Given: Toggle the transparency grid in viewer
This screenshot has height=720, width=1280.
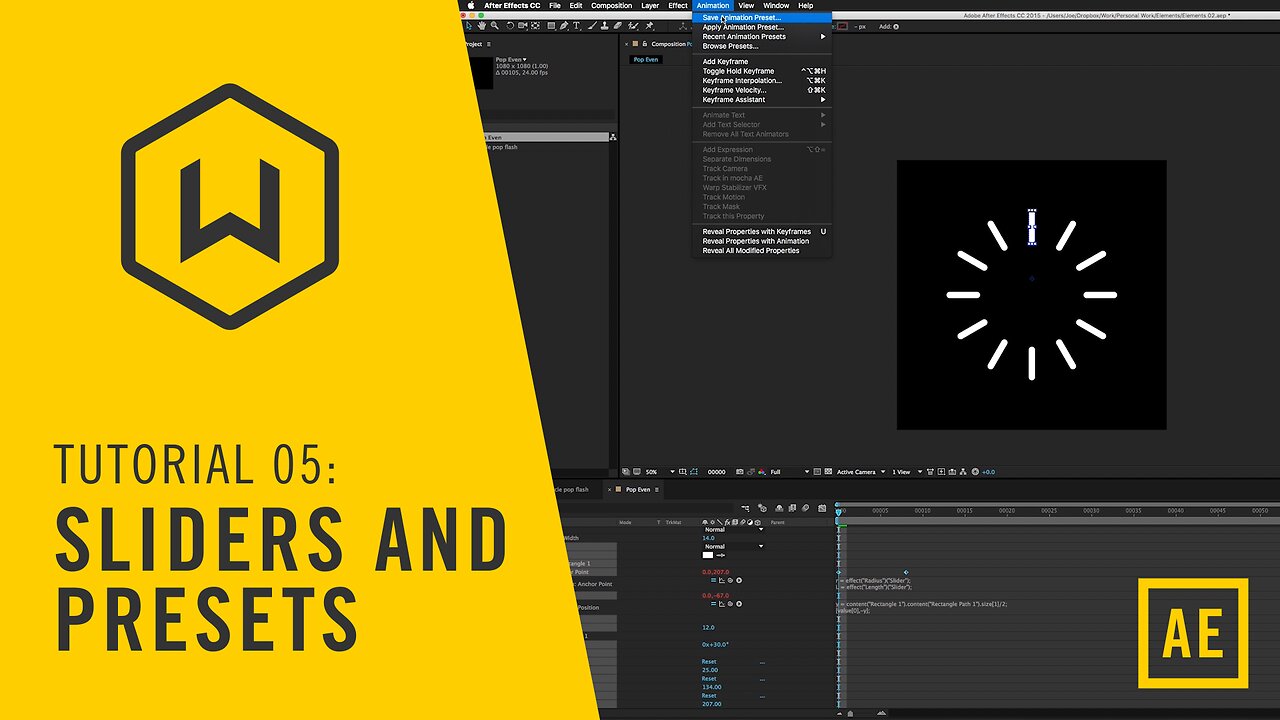Looking at the screenshot, I should click(x=828, y=472).
